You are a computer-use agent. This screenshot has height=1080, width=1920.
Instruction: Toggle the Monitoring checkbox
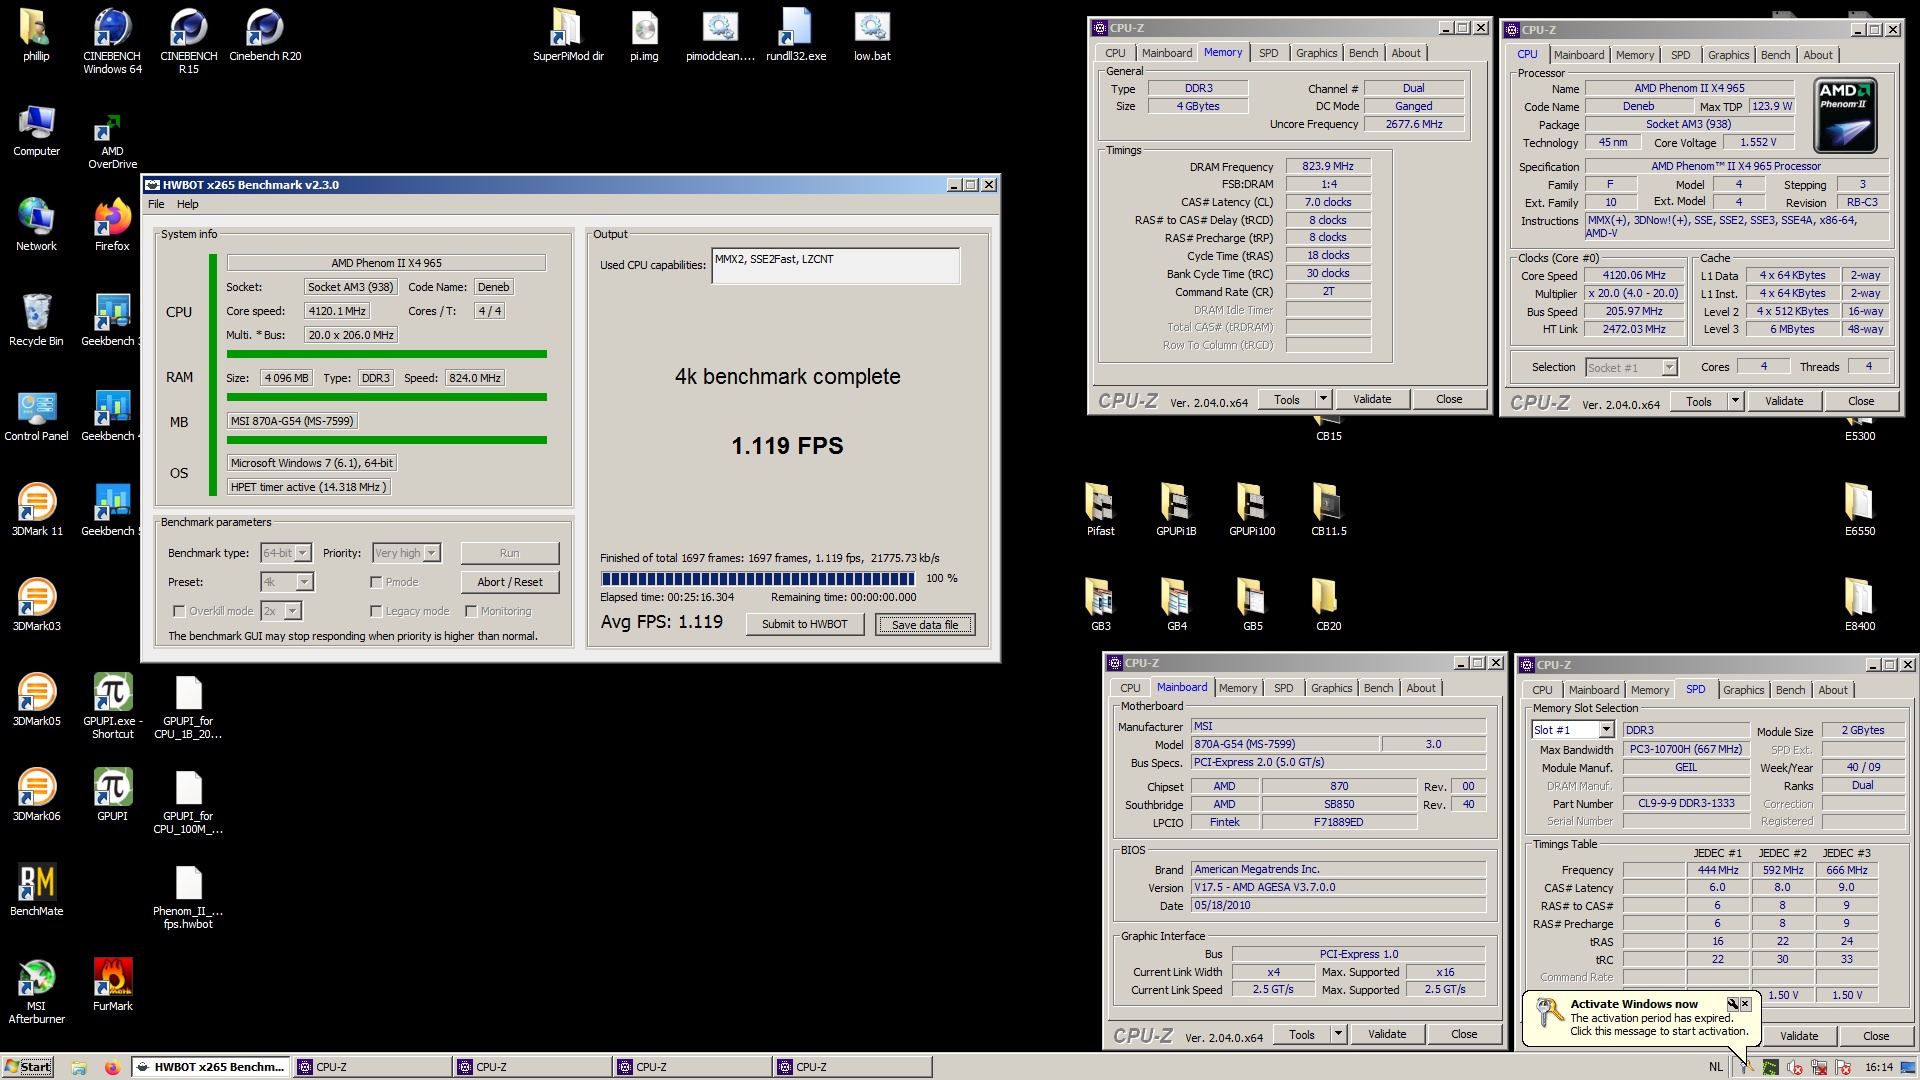pos(471,611)
